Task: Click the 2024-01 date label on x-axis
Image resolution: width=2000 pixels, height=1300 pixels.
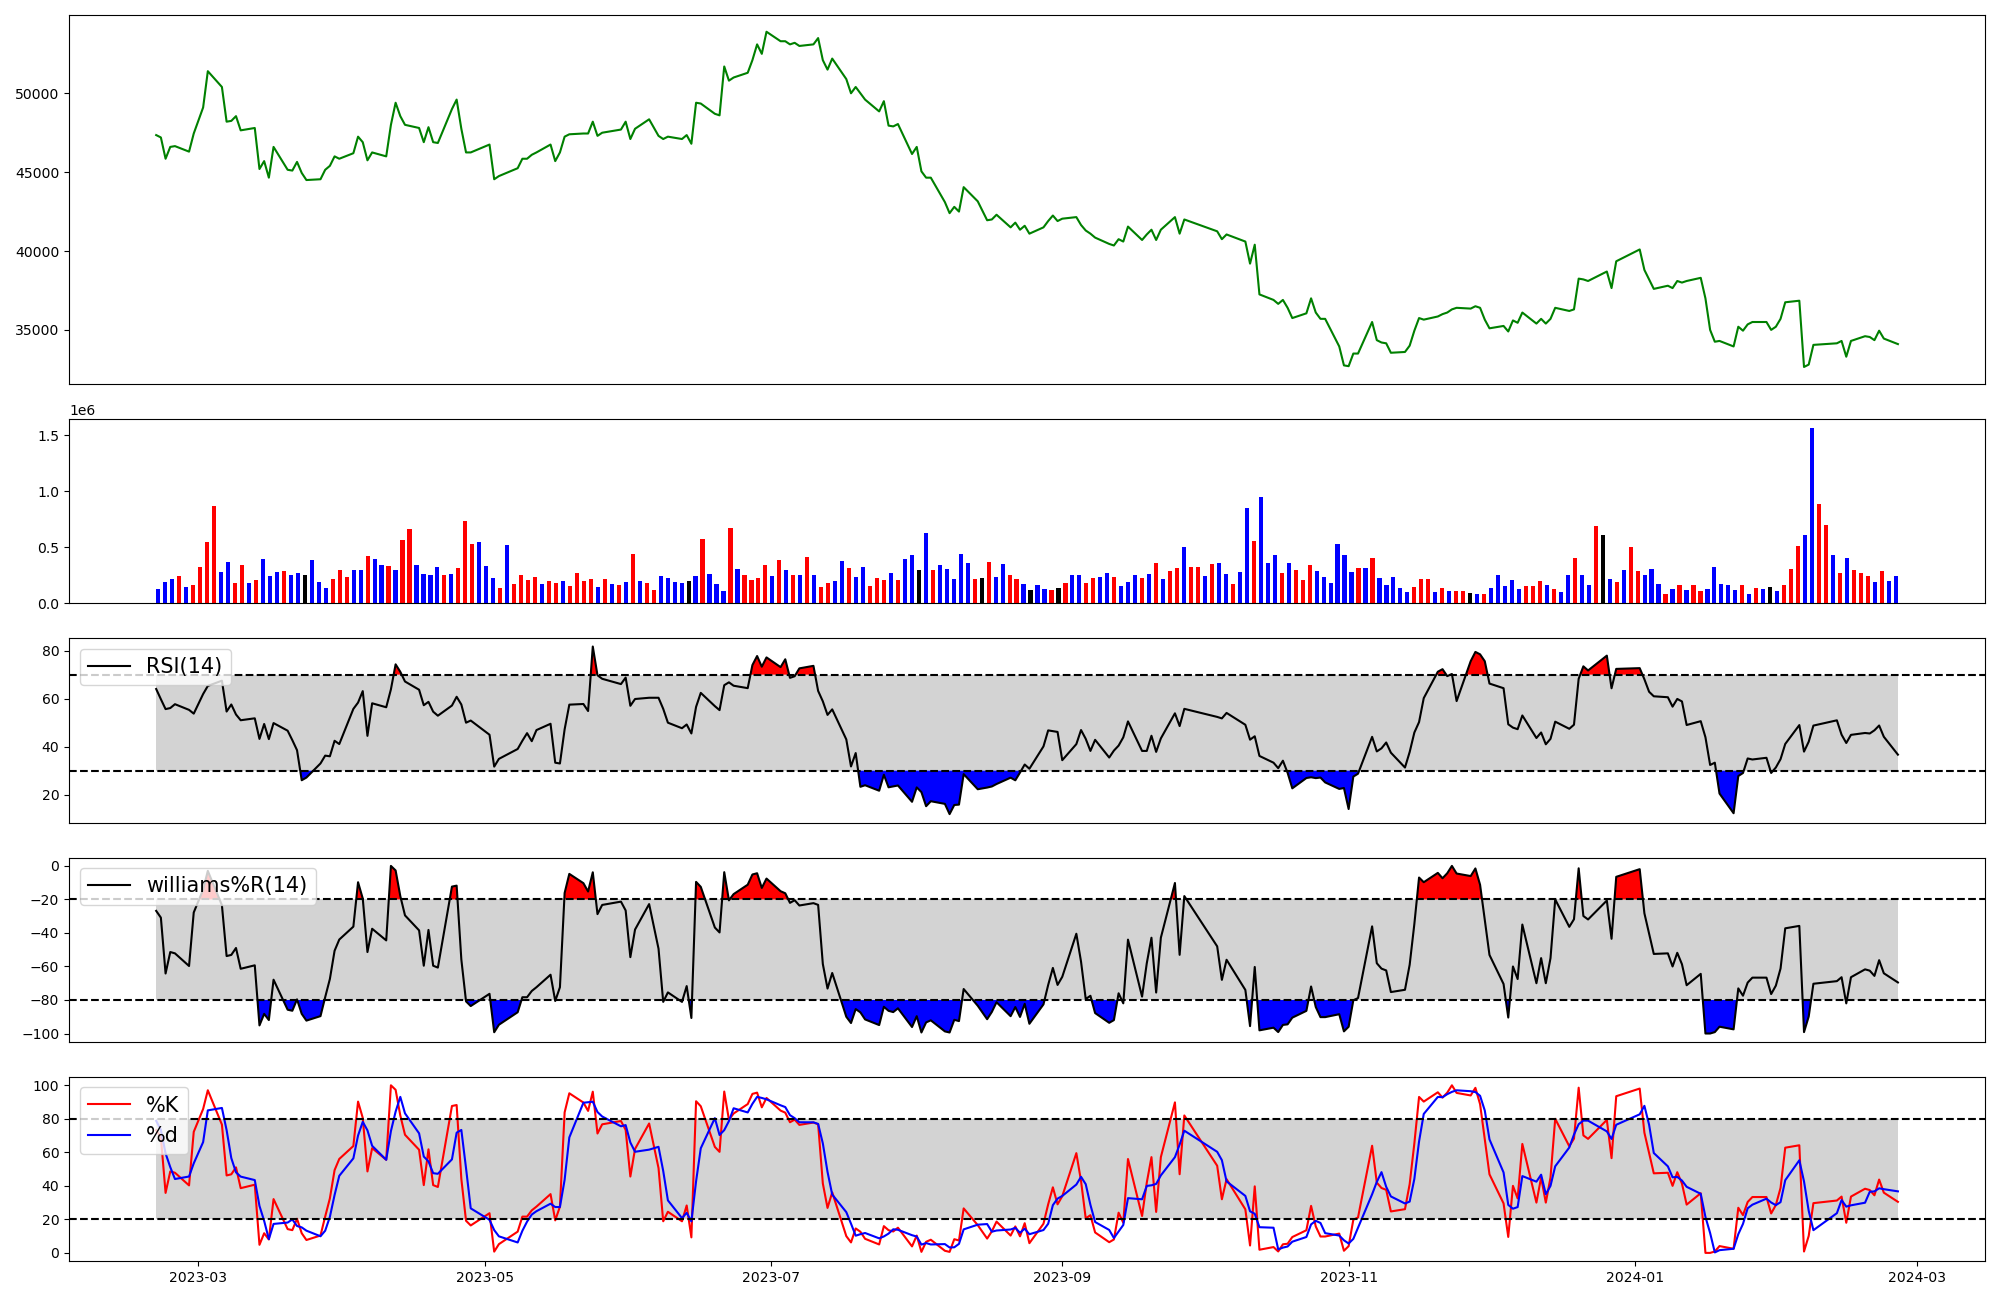Action: click(x=1635, y=1277)
